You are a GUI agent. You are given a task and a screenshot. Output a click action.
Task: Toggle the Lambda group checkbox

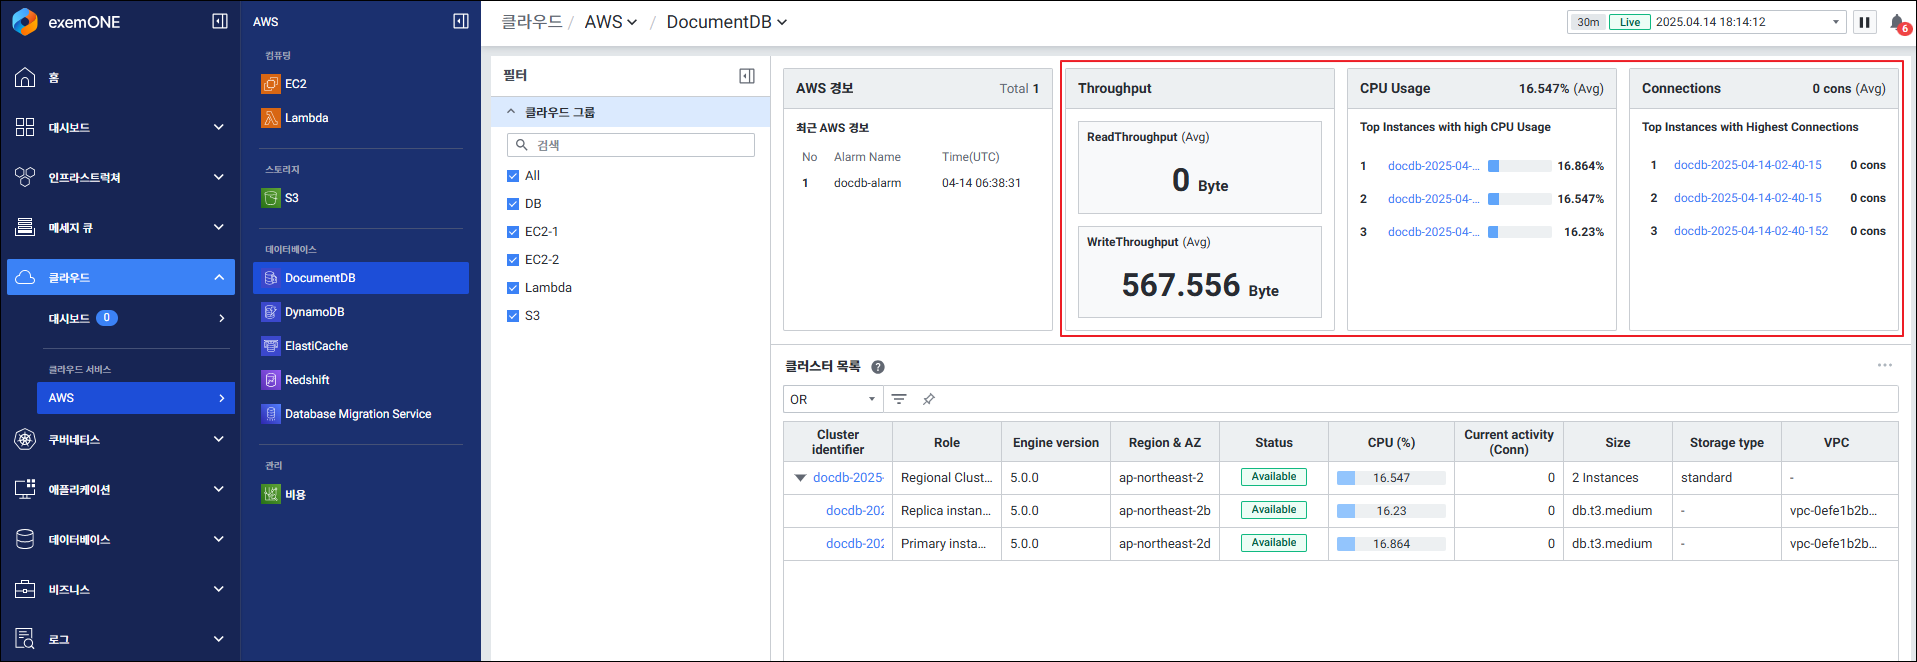pos(513,288)
